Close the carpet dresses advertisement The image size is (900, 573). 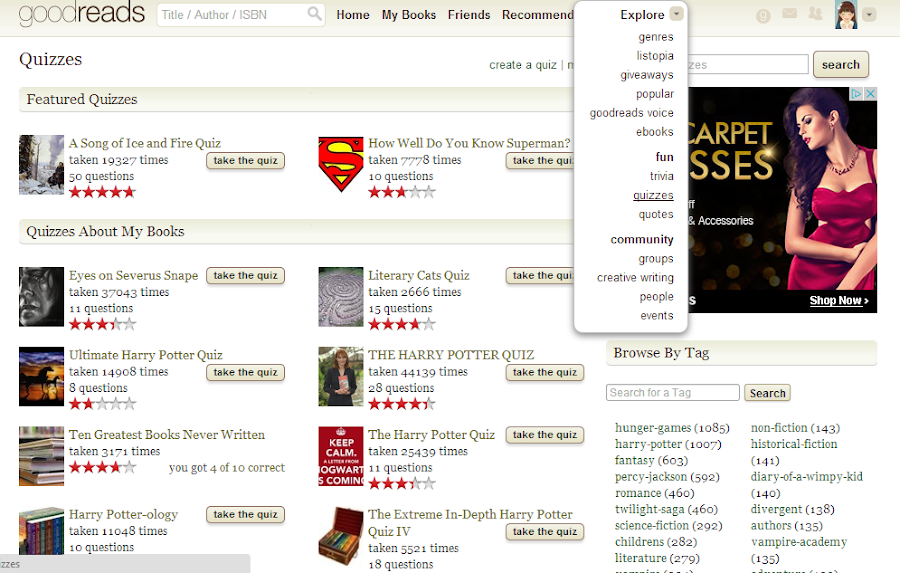870,94
